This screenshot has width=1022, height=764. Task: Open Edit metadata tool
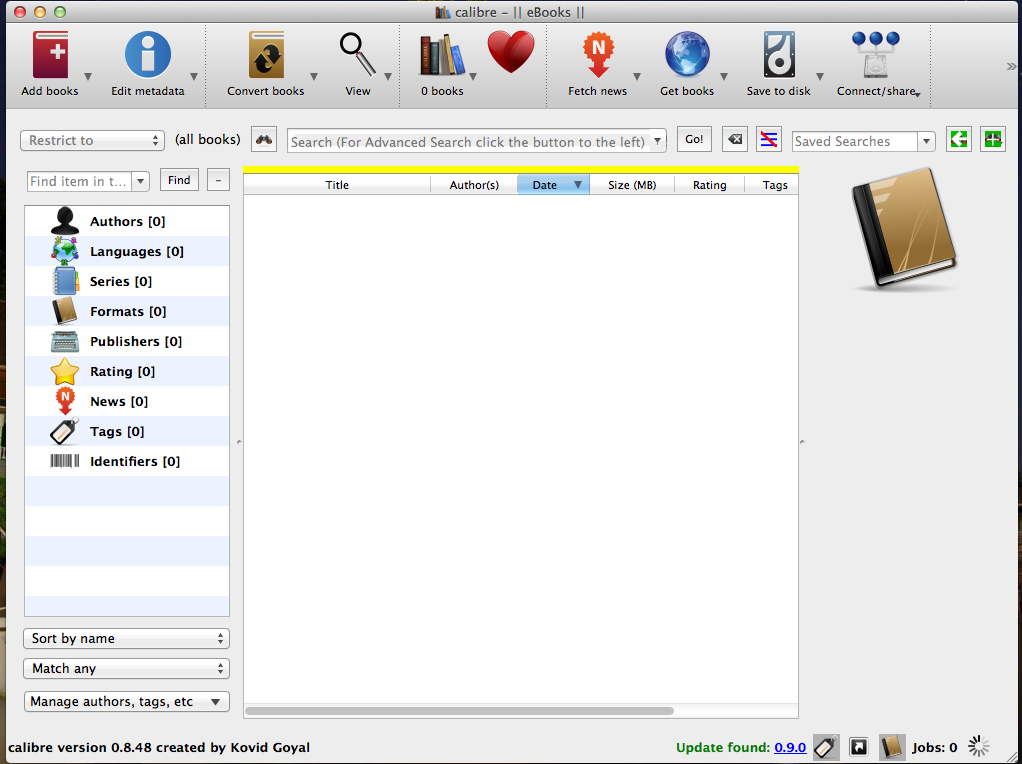[147, 56]
